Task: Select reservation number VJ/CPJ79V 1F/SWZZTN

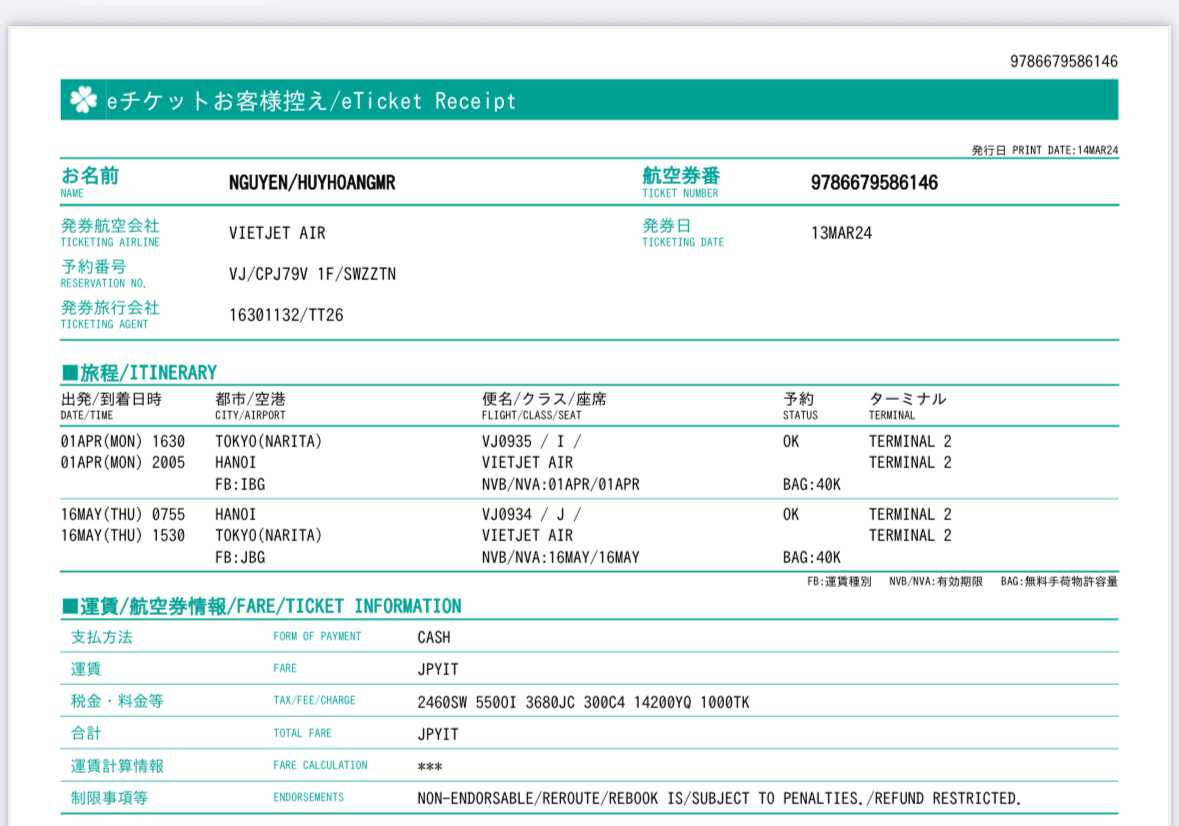Action: tap(312, 274)
